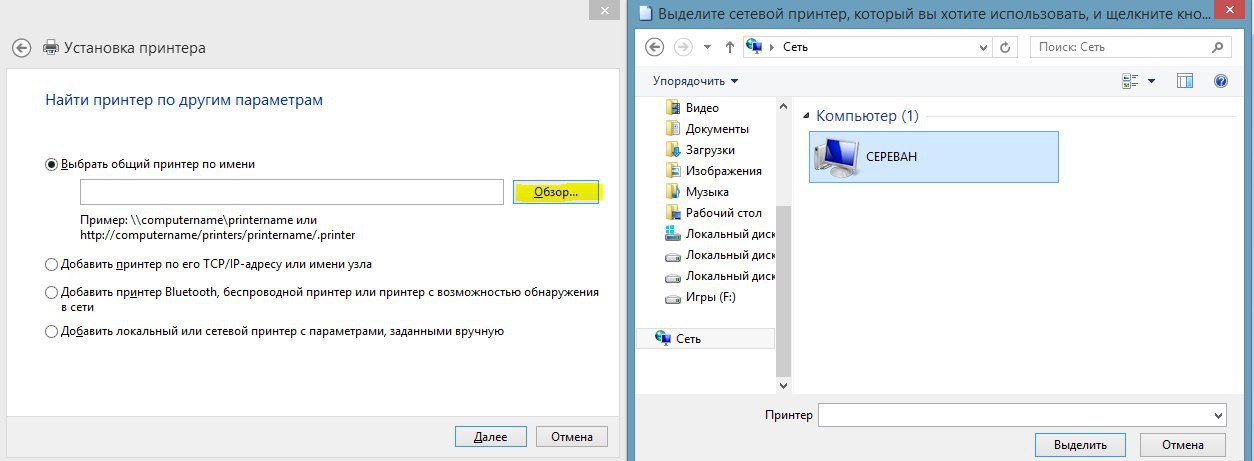Screen dimensions: 1254x461
Task: Change view layout icon
Action: (x=1131, y=81)
